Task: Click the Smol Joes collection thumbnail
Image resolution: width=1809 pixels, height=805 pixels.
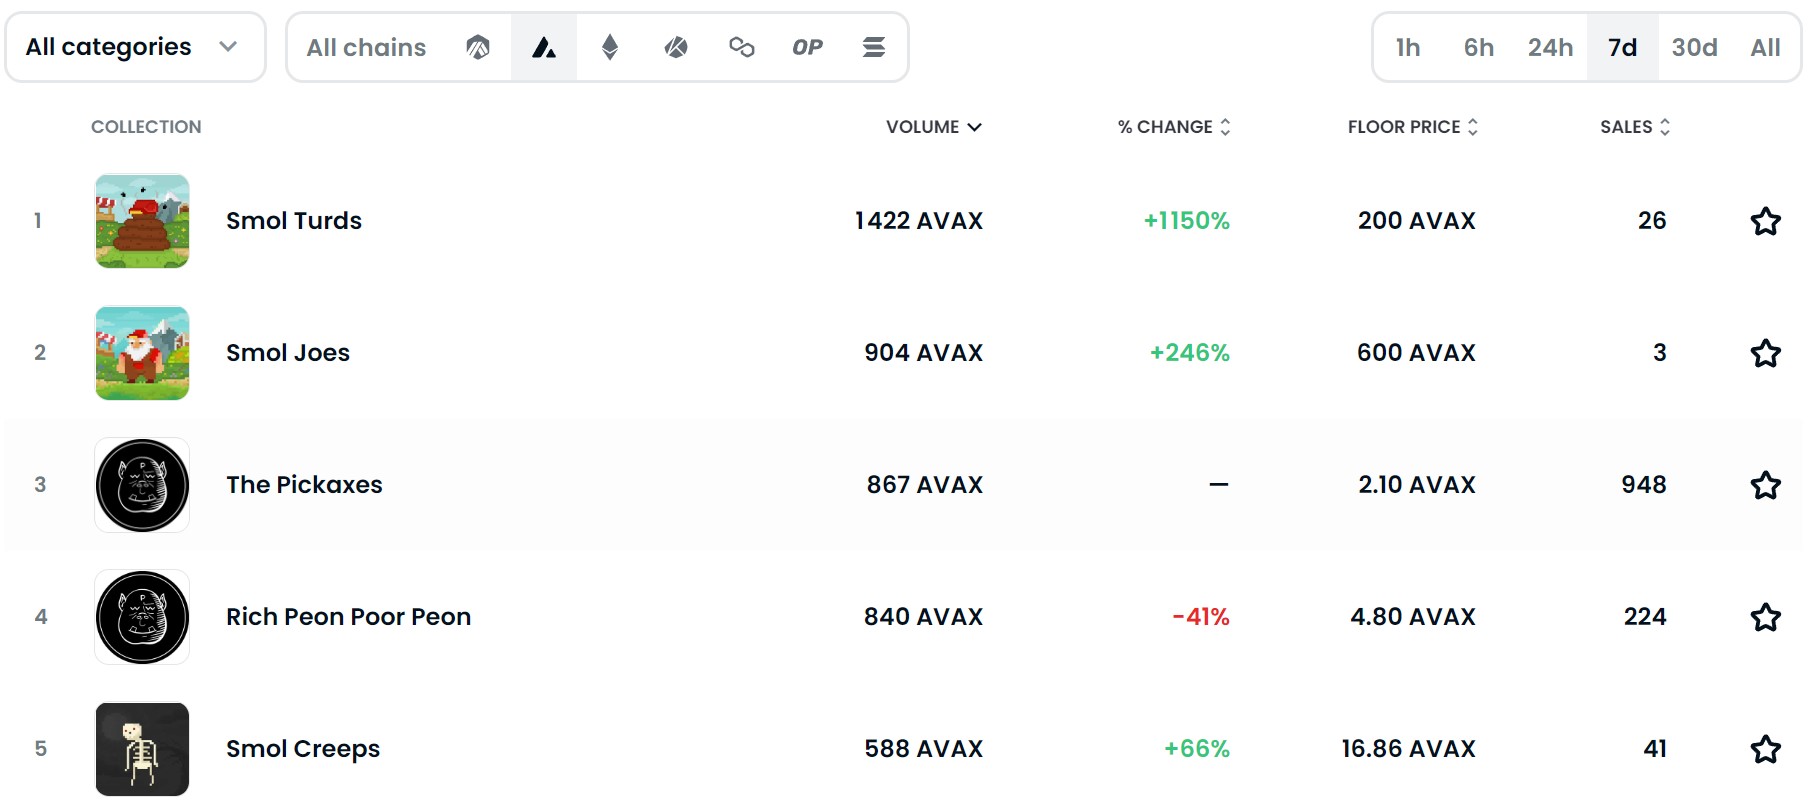Action: pyautogui.click(x=142, y=353)
